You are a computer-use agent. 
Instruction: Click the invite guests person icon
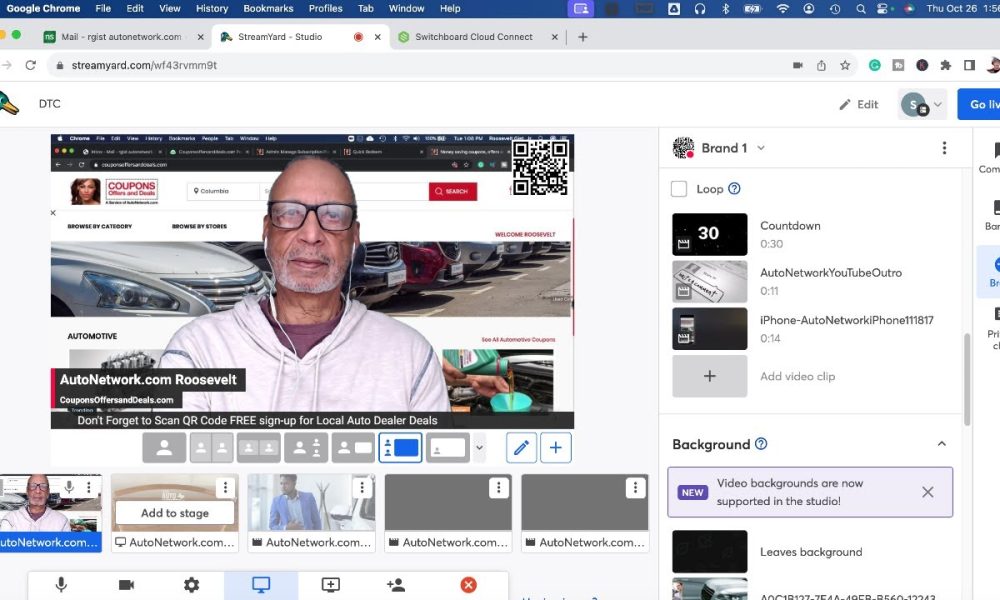395,585
